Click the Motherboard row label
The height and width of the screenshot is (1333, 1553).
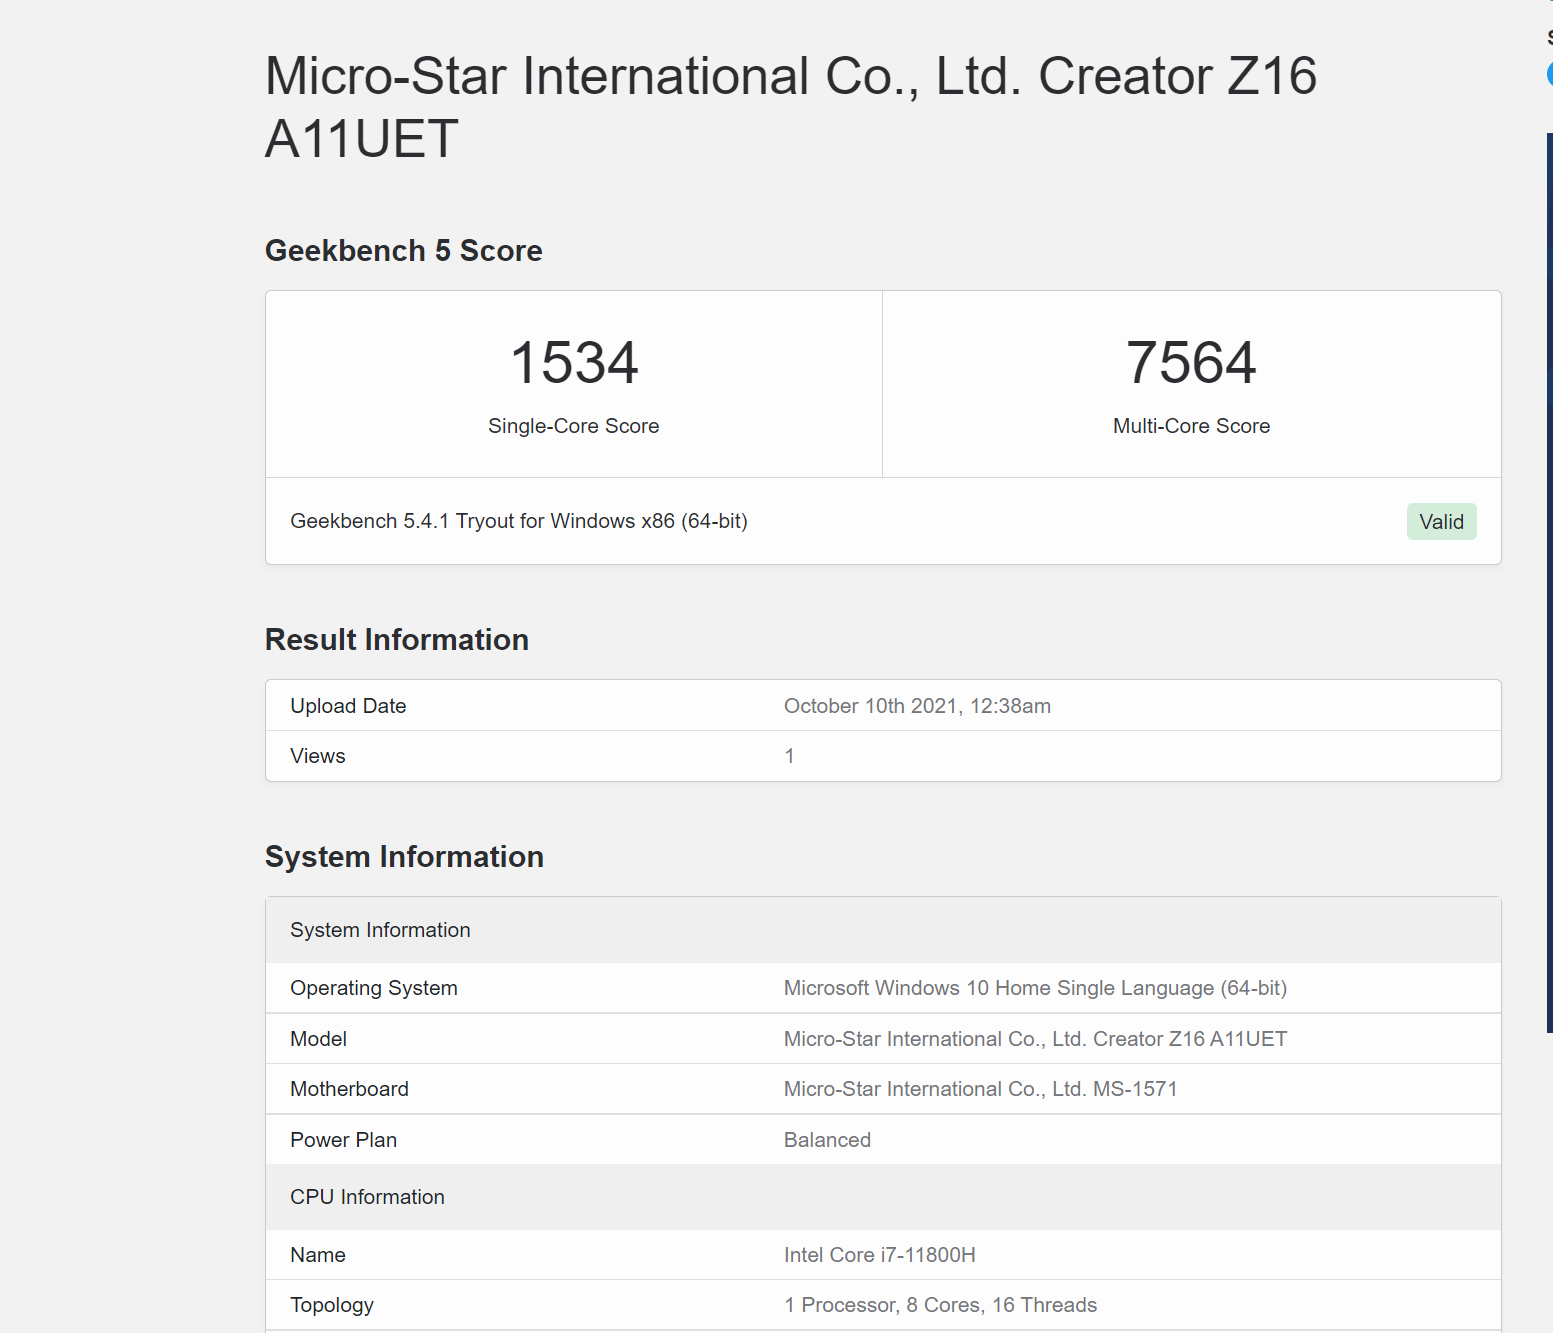(x=349, y=1089)
